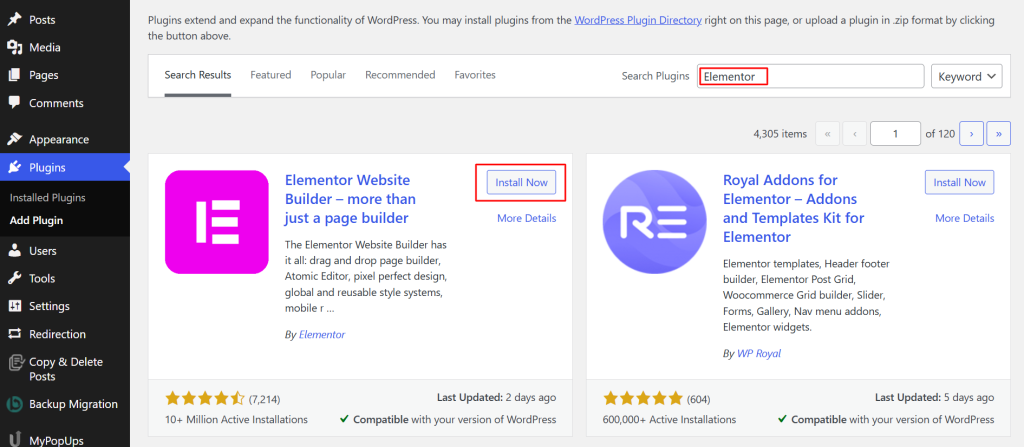Open the Elementor Website Builder title link

coord(350,199)
